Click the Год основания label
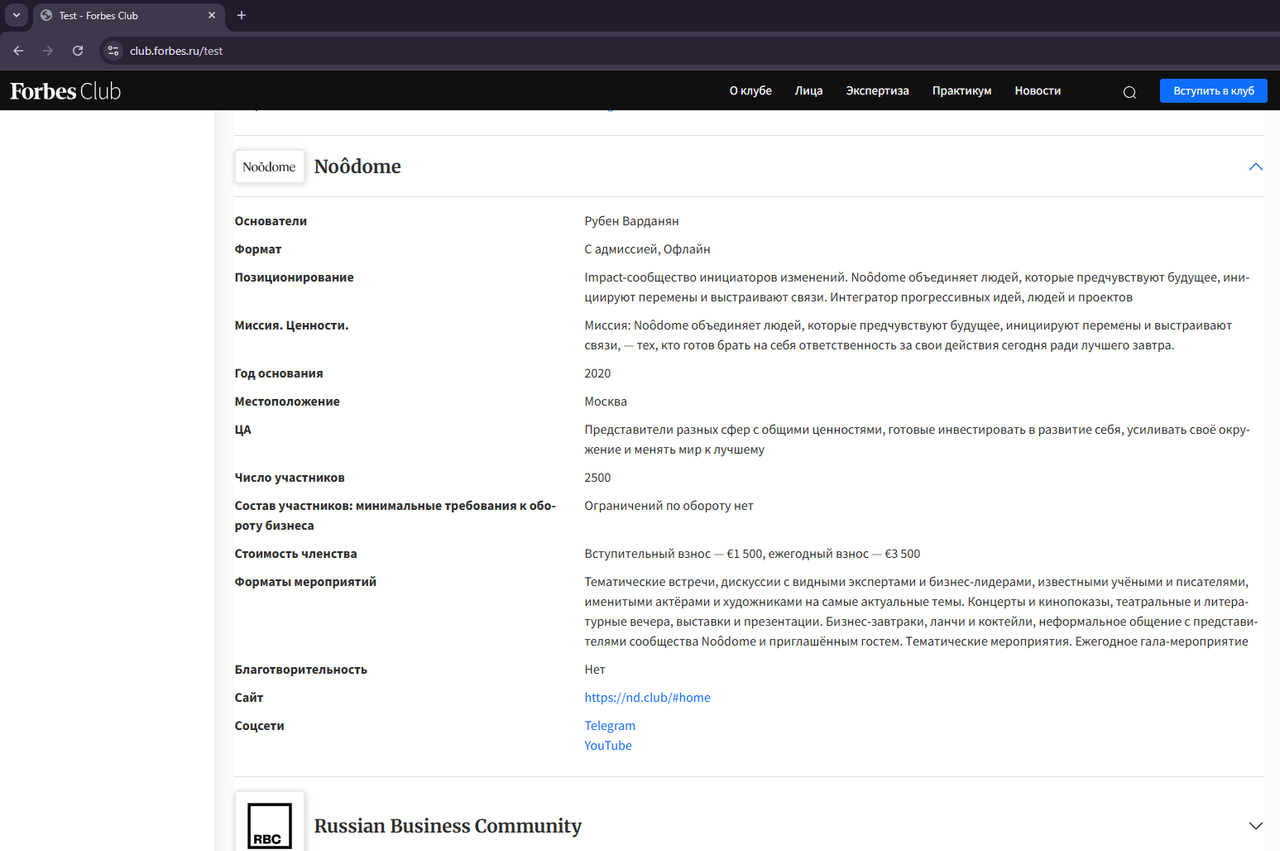The height and width of the screenshot is (851, 1280). tap(279, 374)
